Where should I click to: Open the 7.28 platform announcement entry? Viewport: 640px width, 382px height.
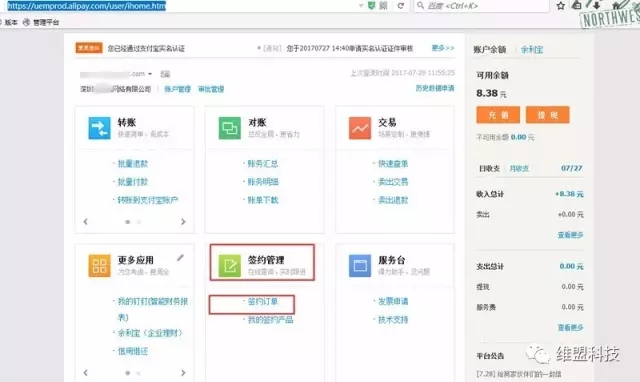click(x=519, y=374)
